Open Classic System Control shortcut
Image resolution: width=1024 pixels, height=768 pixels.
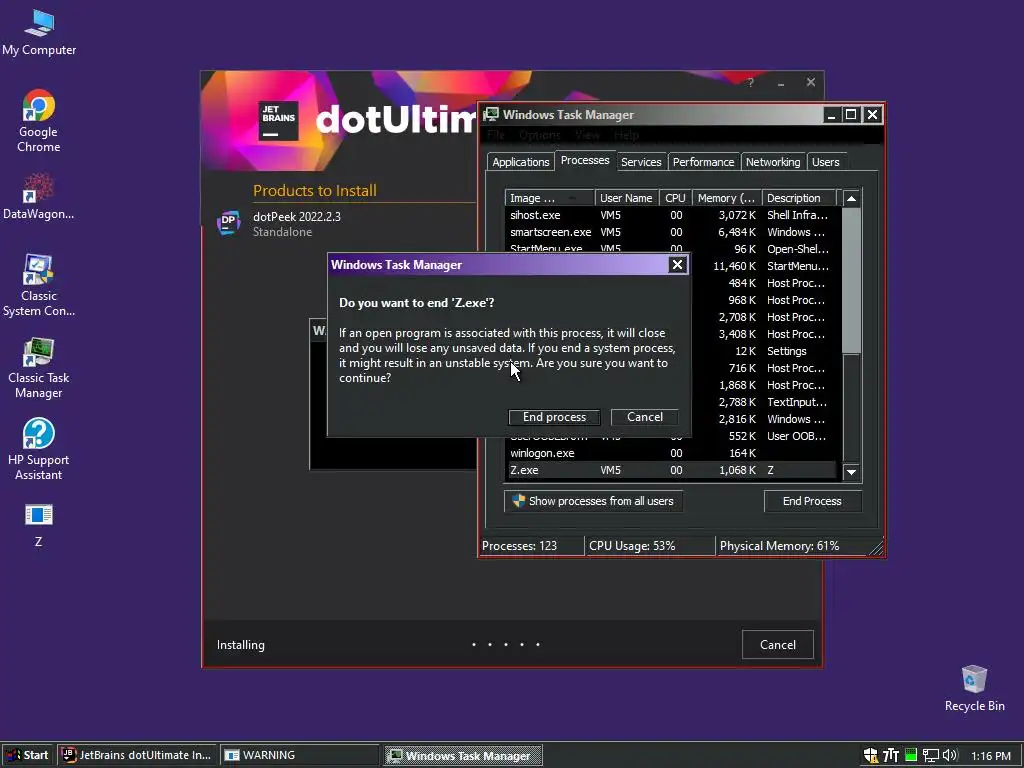click(x=39, y=285)
